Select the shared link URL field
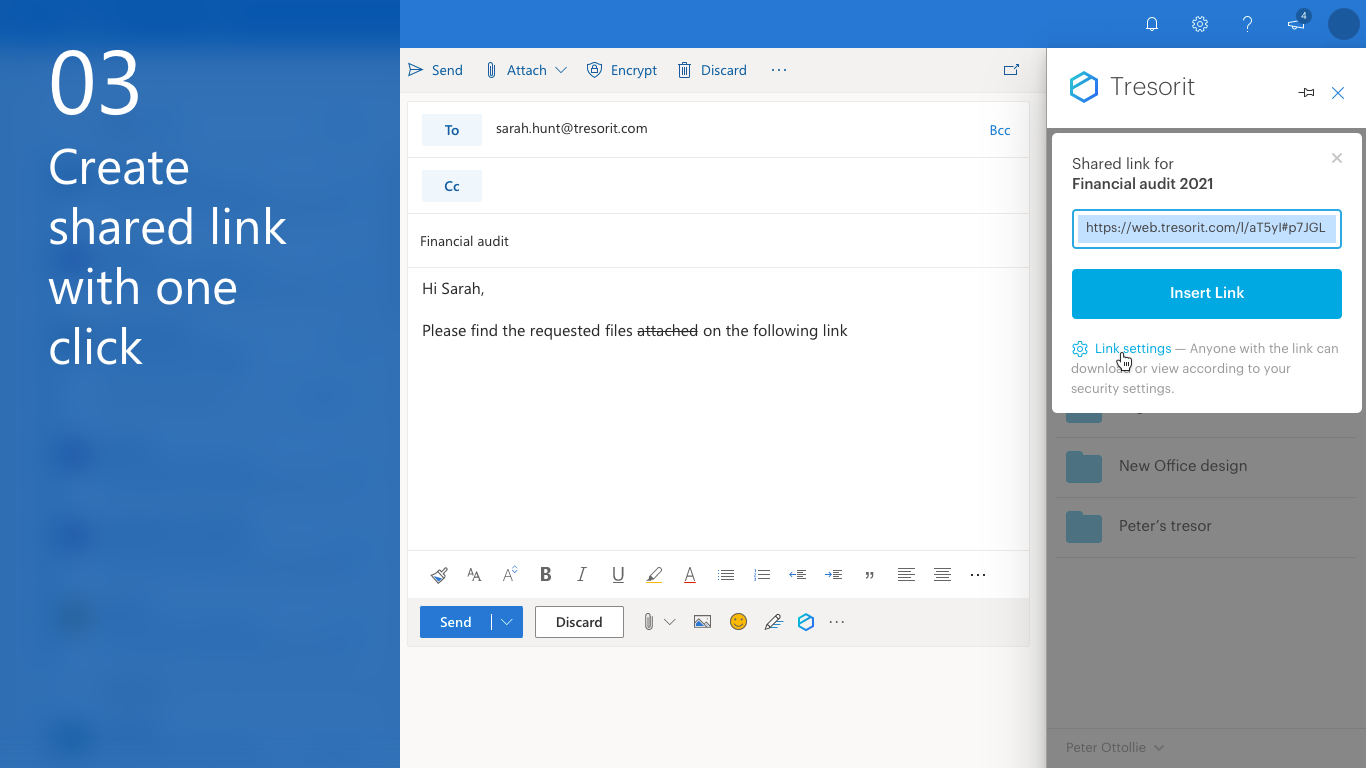 1207,228
